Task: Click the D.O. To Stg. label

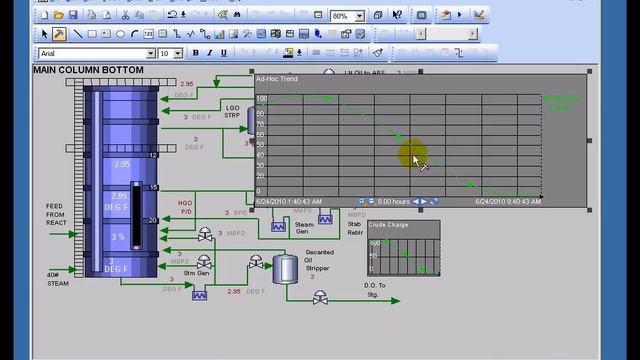Action: (374, 290)
